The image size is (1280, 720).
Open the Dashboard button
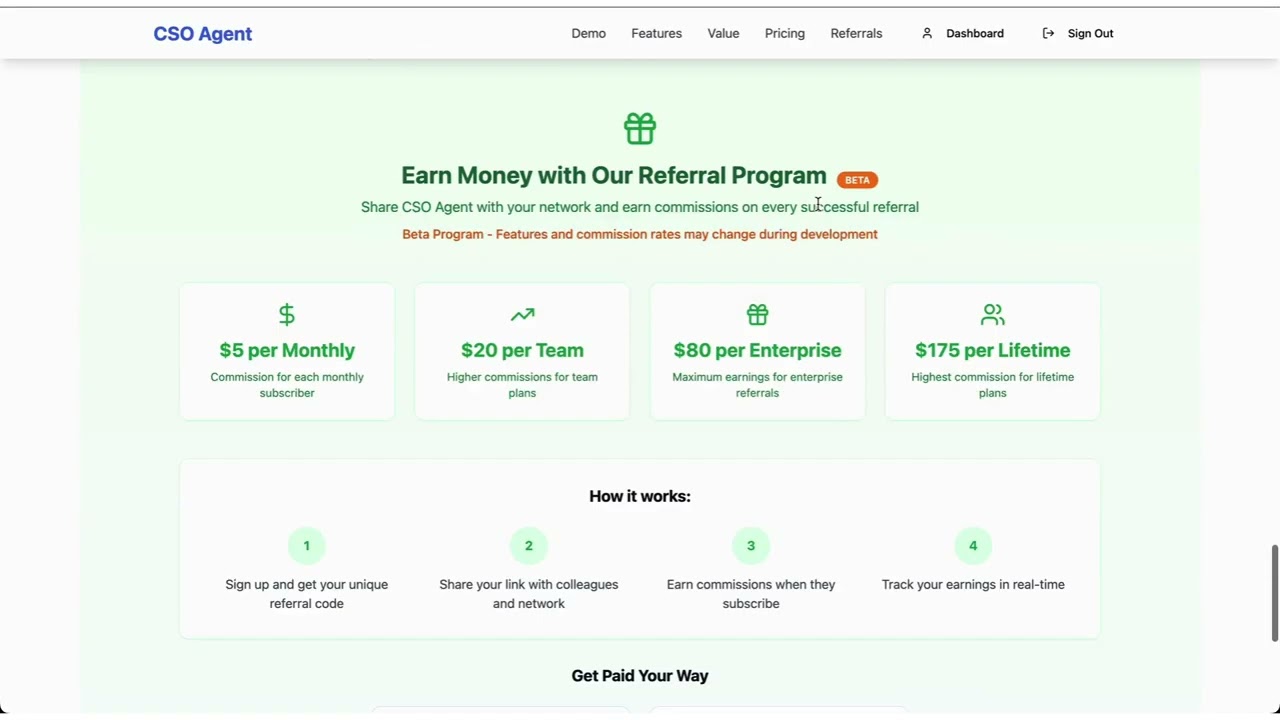974,34
